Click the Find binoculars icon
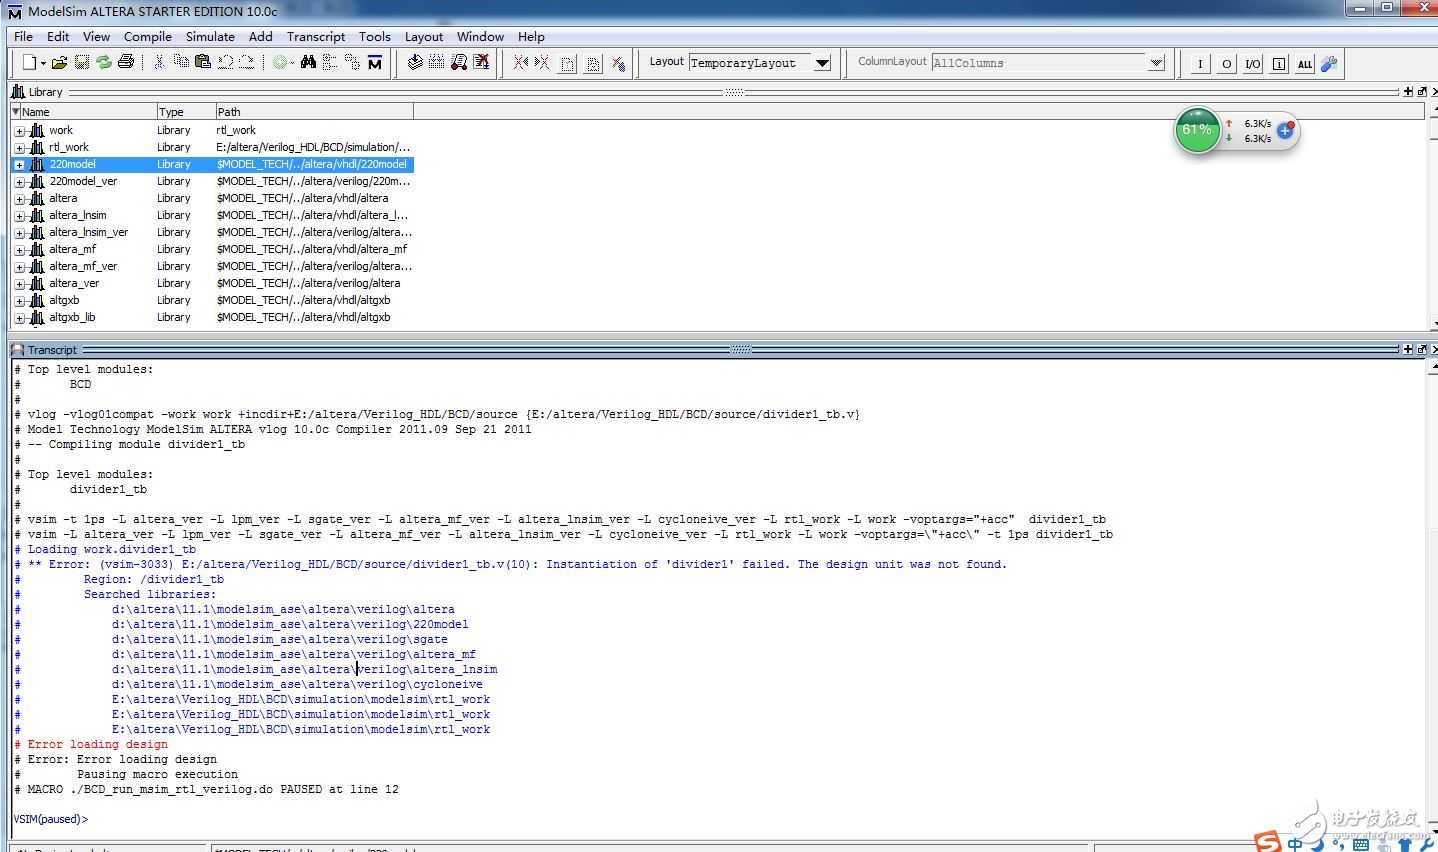The height and width of the screenshot is (852, 1438). [308, 62]
